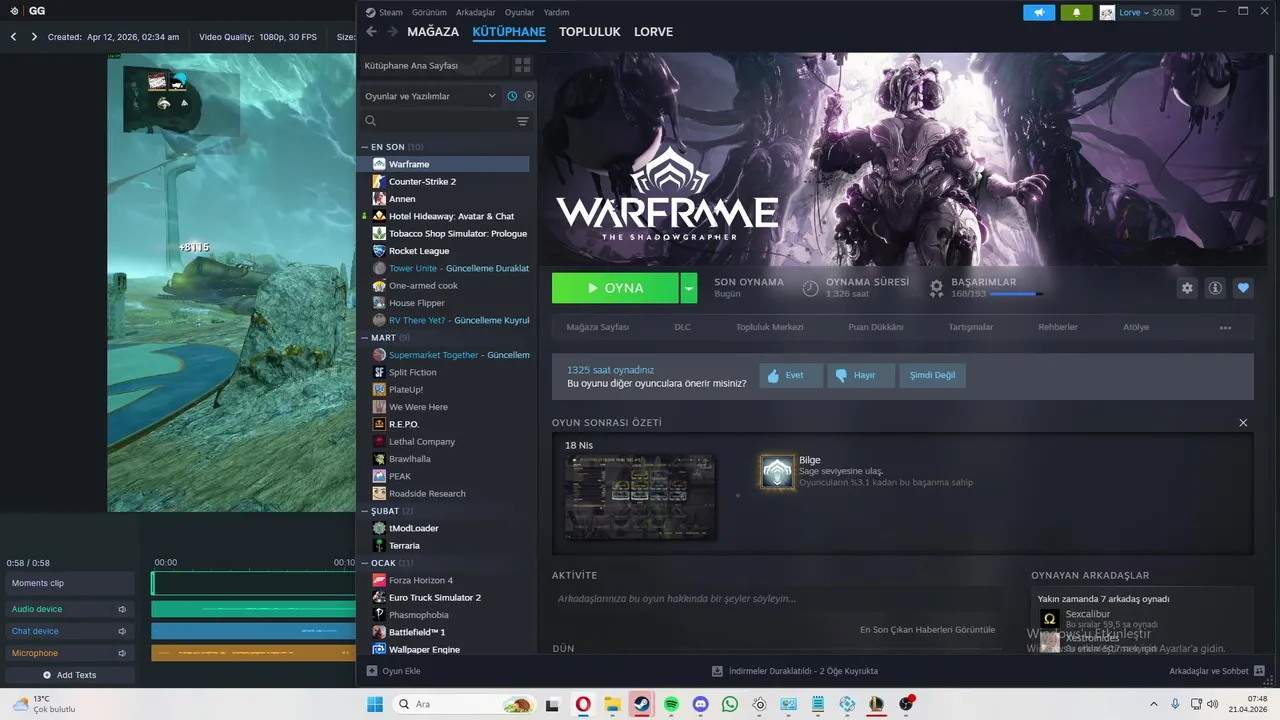Image resolution: width=1280 pixels, height=720 pixels.
Task: Open Friends and Chat icon
Action: coord(1260,671)
